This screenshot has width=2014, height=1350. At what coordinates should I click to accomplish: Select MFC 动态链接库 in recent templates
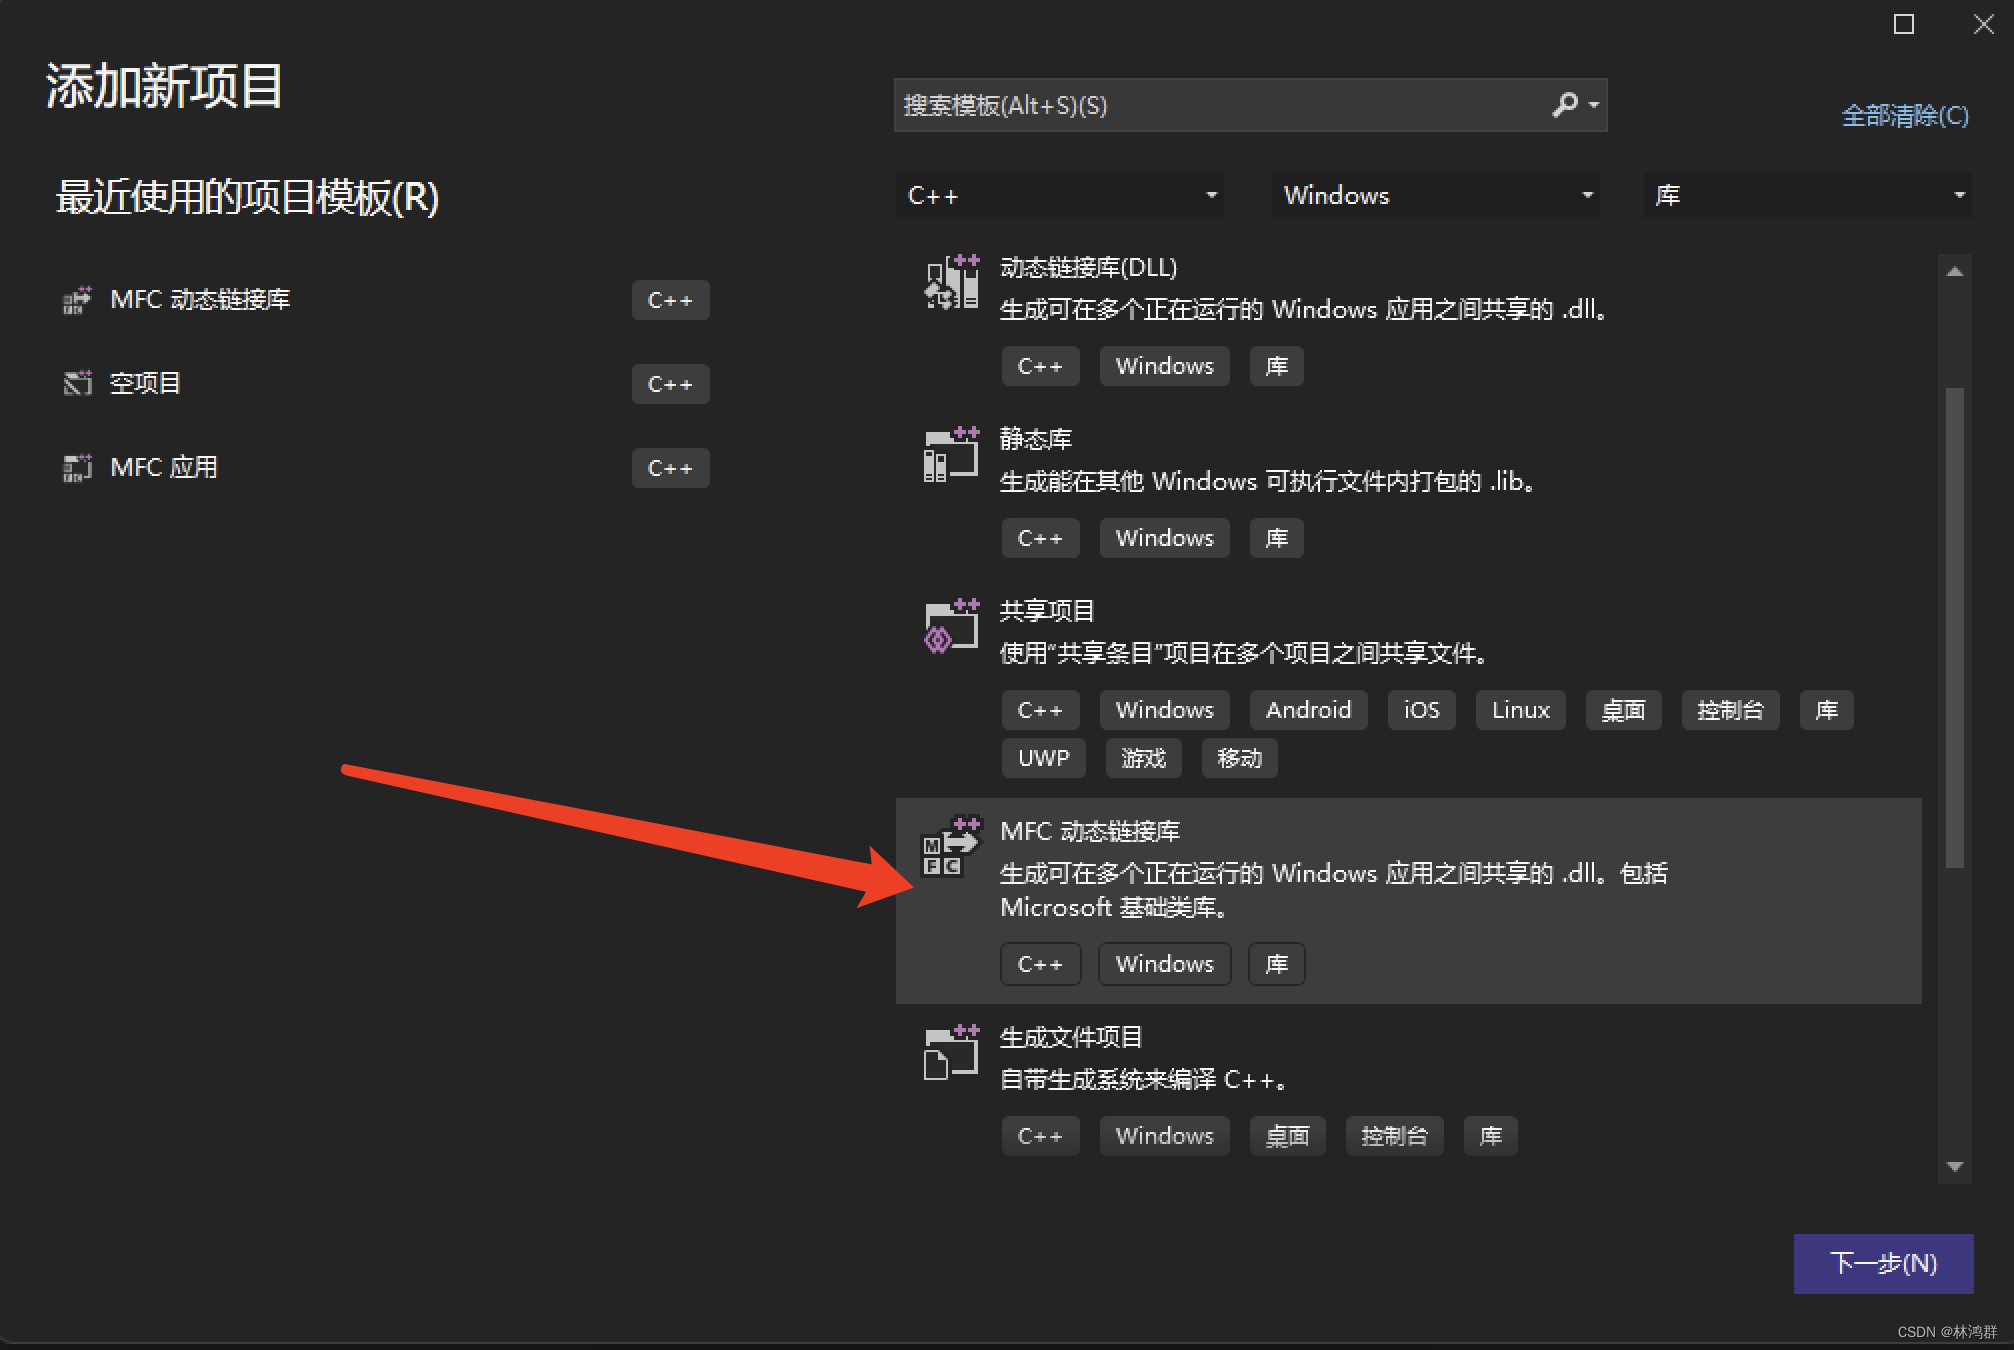click(200, 300)
